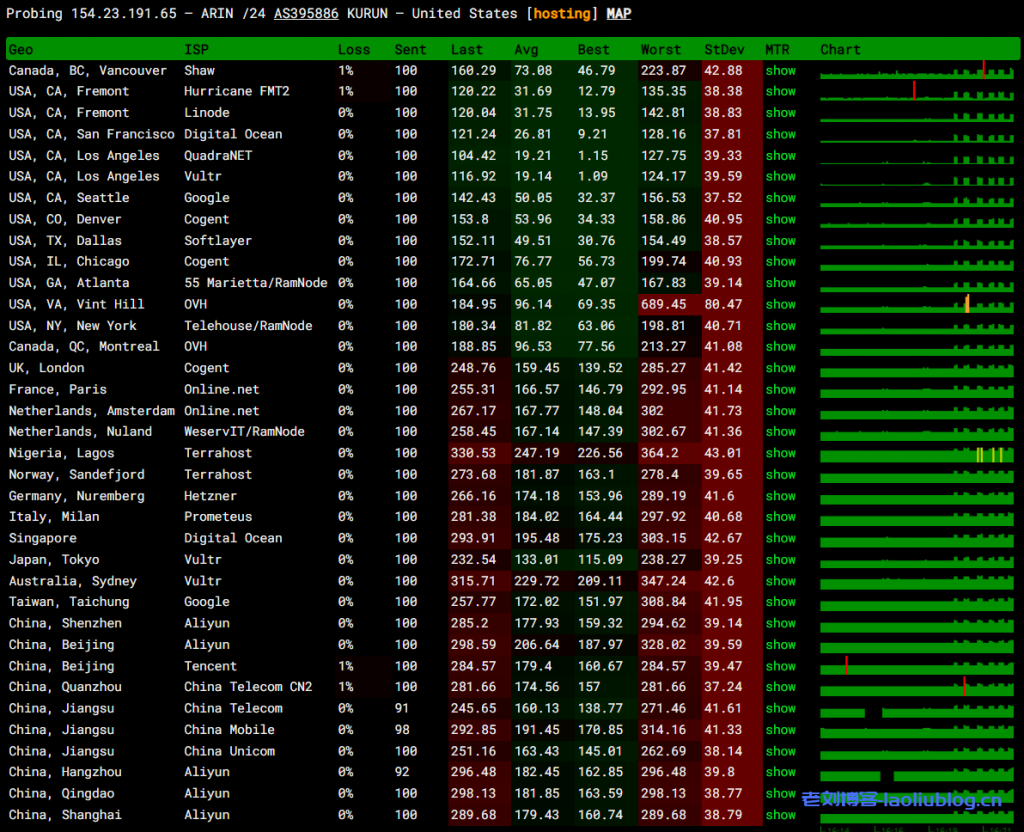
Task: Click the Loss column header
Action: point(354,50)
